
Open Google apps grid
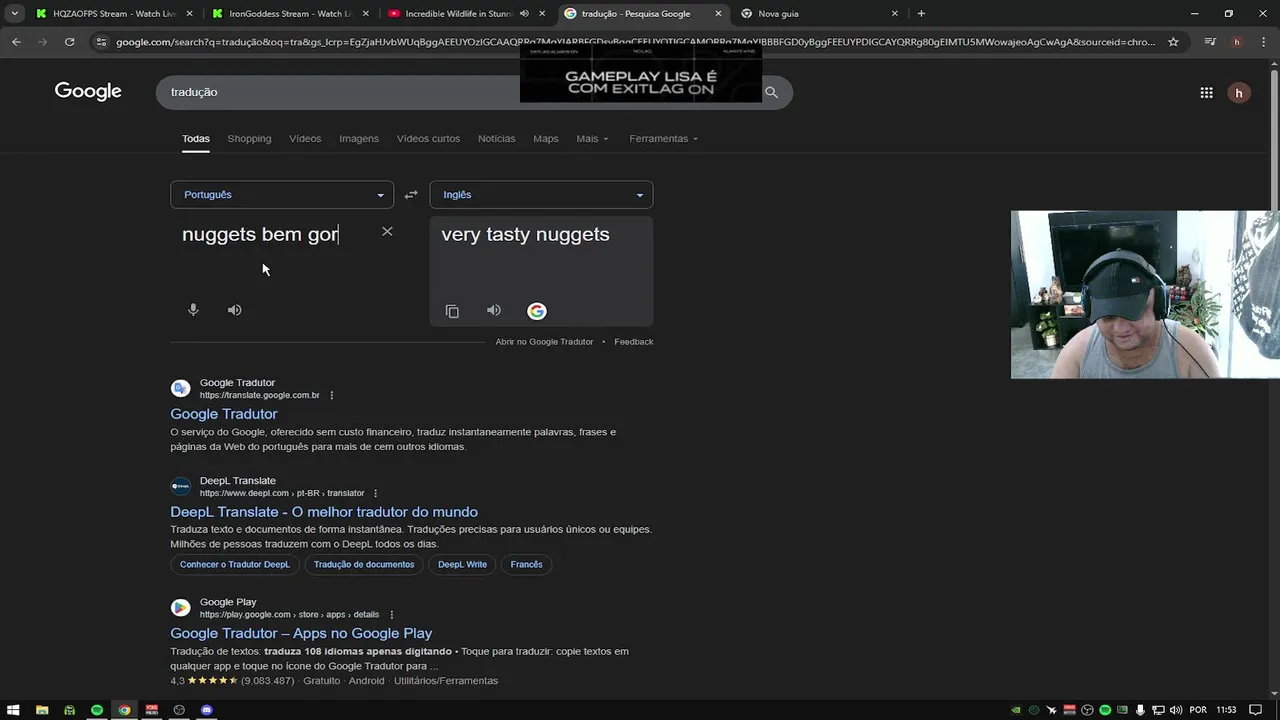[1206, 92]
